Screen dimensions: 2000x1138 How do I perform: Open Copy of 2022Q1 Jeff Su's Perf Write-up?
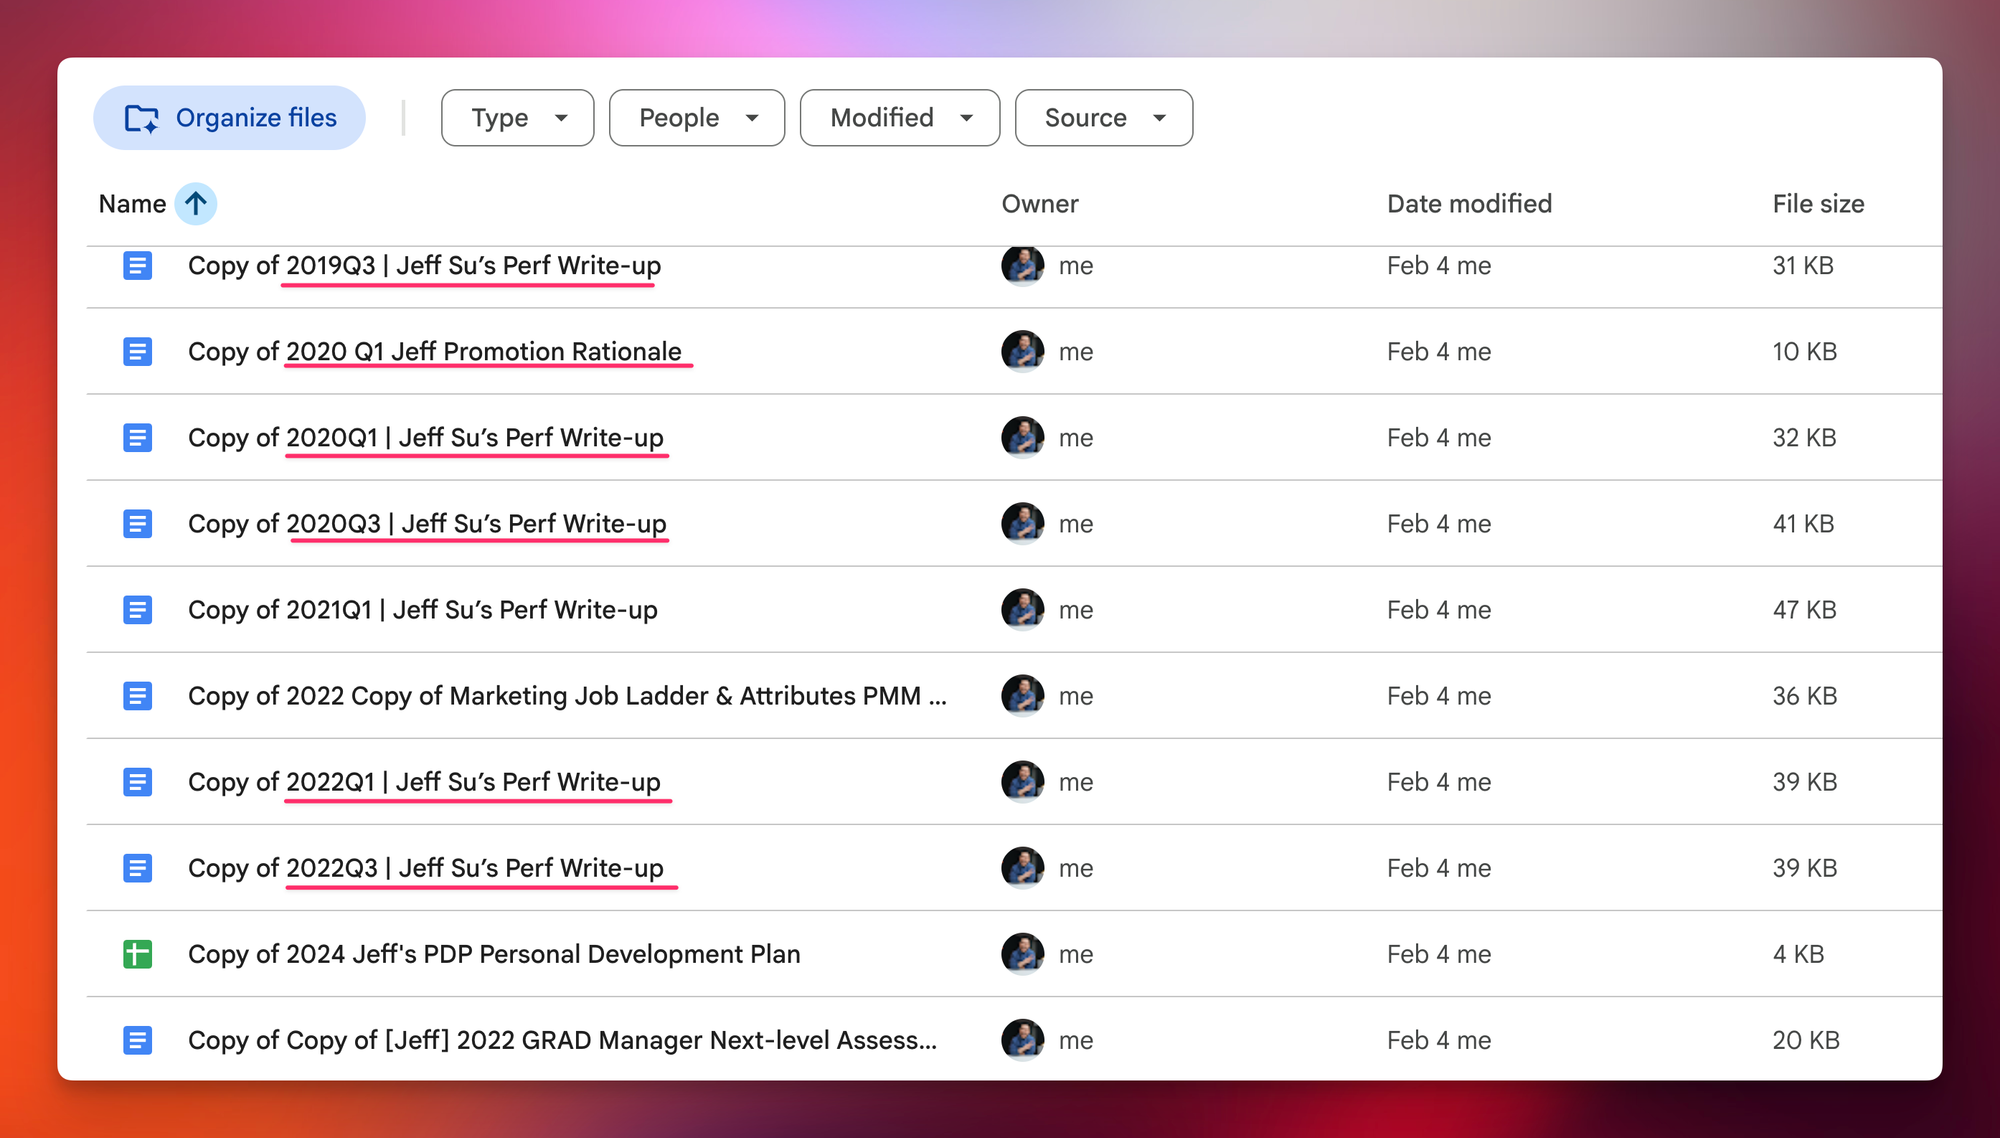point(424,782)
